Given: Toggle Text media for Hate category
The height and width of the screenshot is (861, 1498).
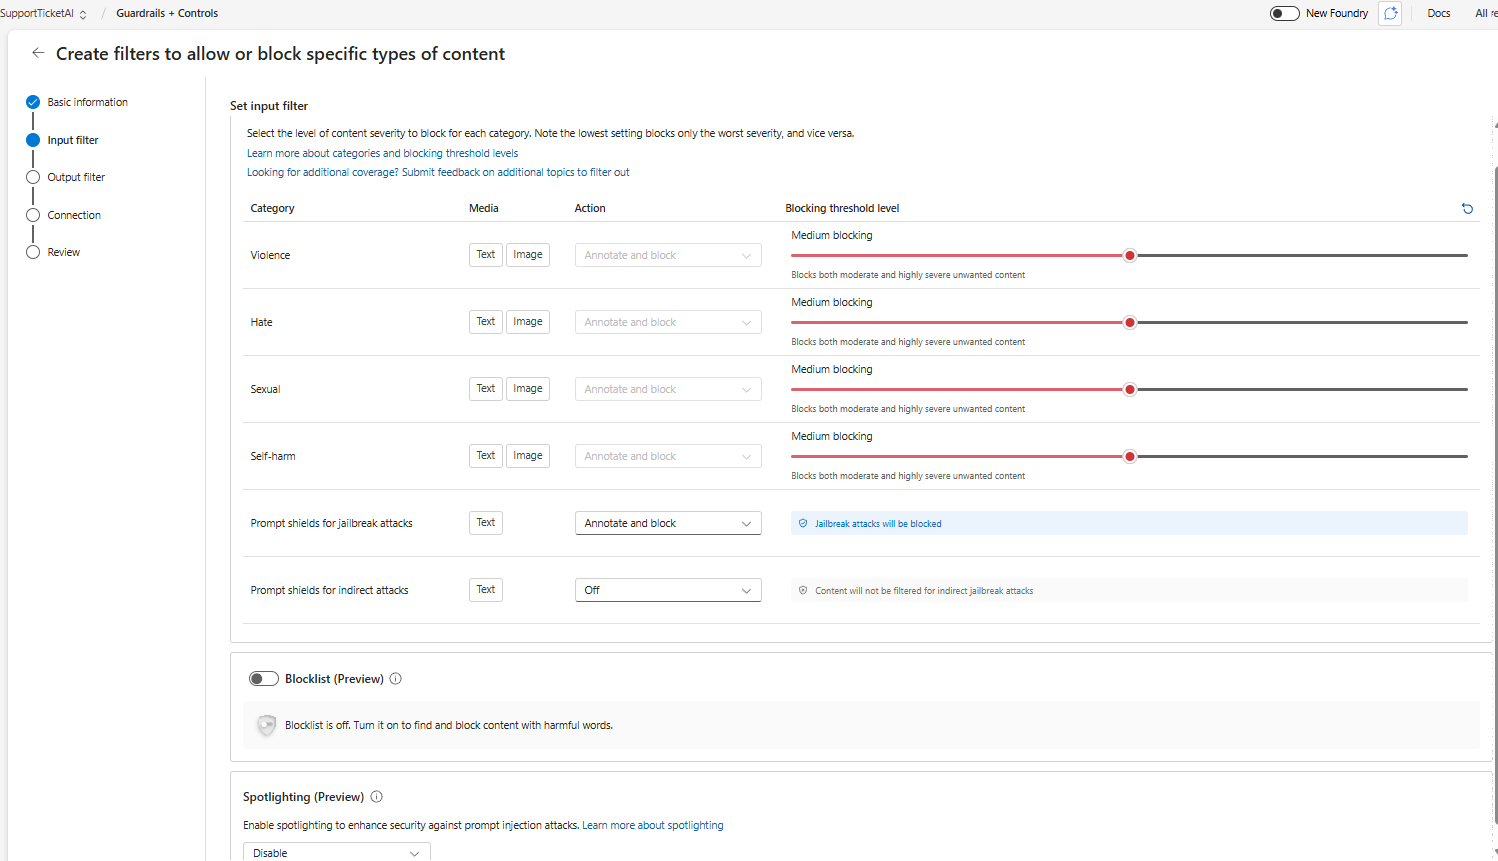Looking at the screenshot, I should pos(485,322).
